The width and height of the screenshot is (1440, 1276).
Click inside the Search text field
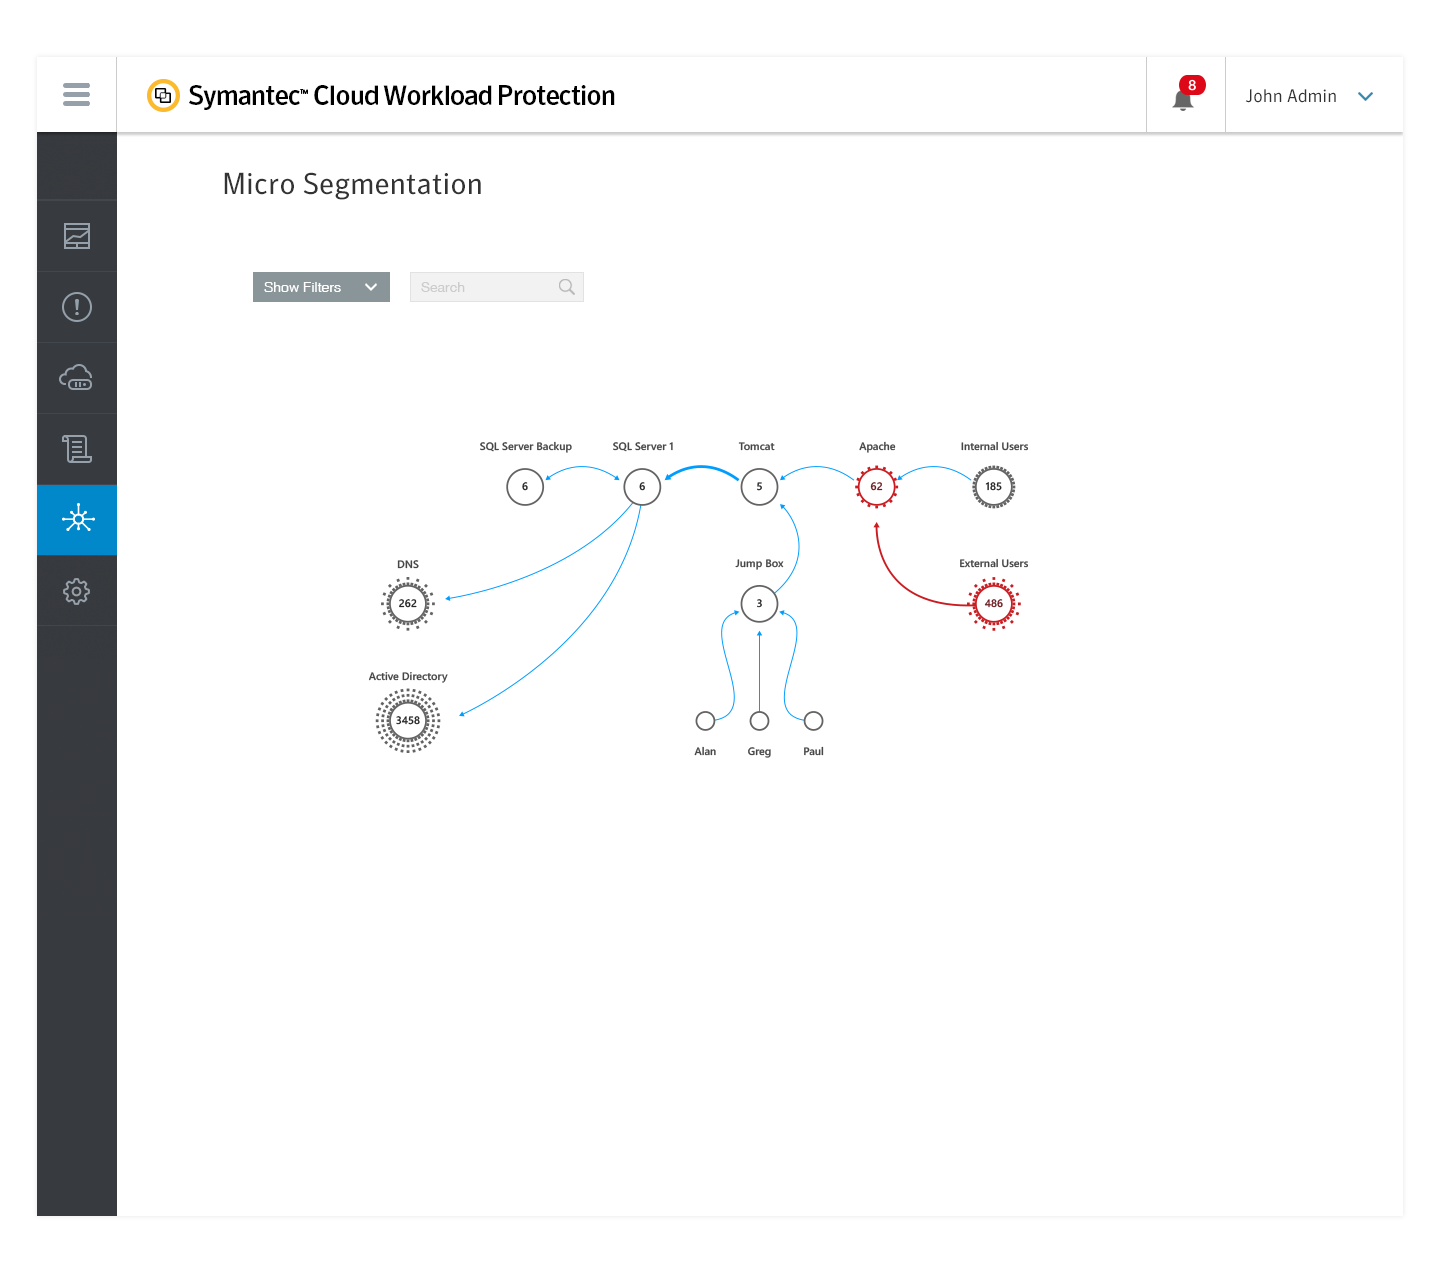[484, 287]
